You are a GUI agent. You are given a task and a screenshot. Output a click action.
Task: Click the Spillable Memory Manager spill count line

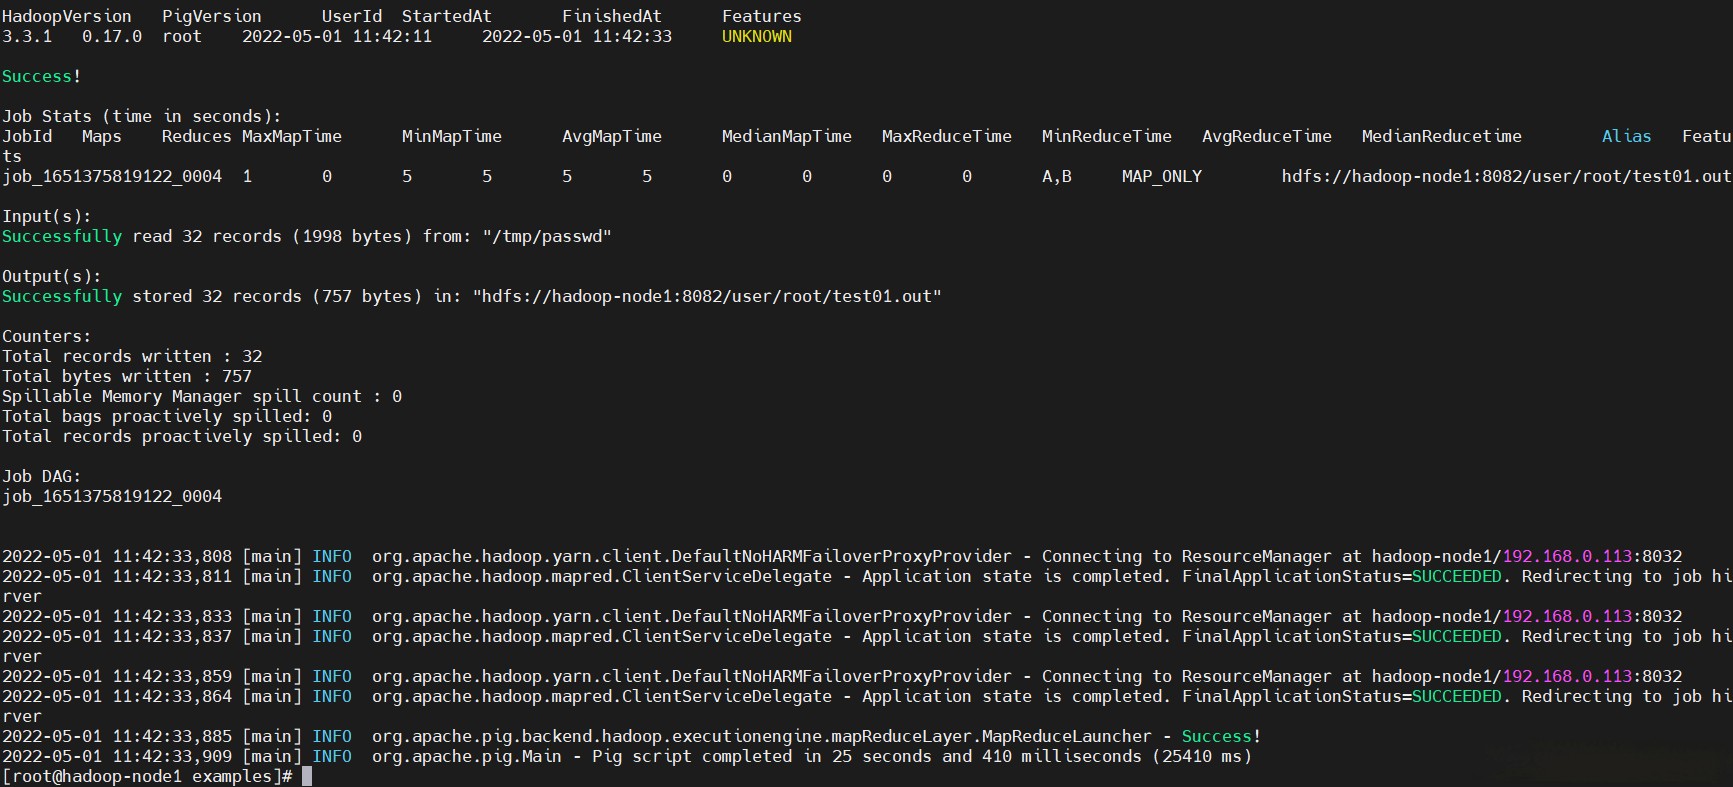(202, 397)
